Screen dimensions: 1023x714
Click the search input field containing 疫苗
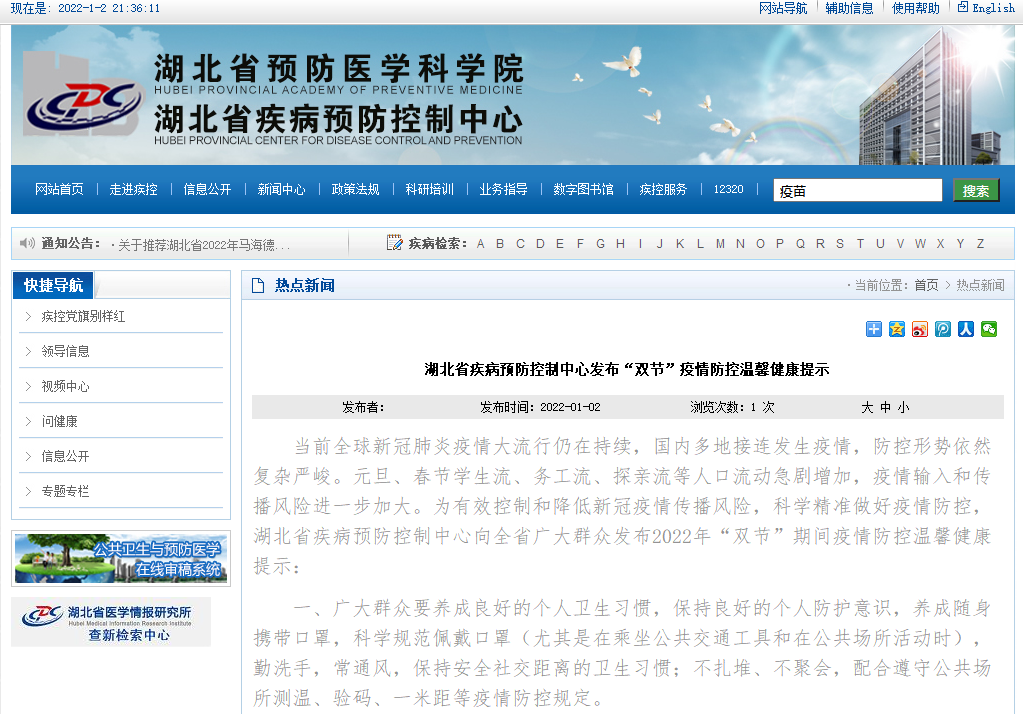857,191
